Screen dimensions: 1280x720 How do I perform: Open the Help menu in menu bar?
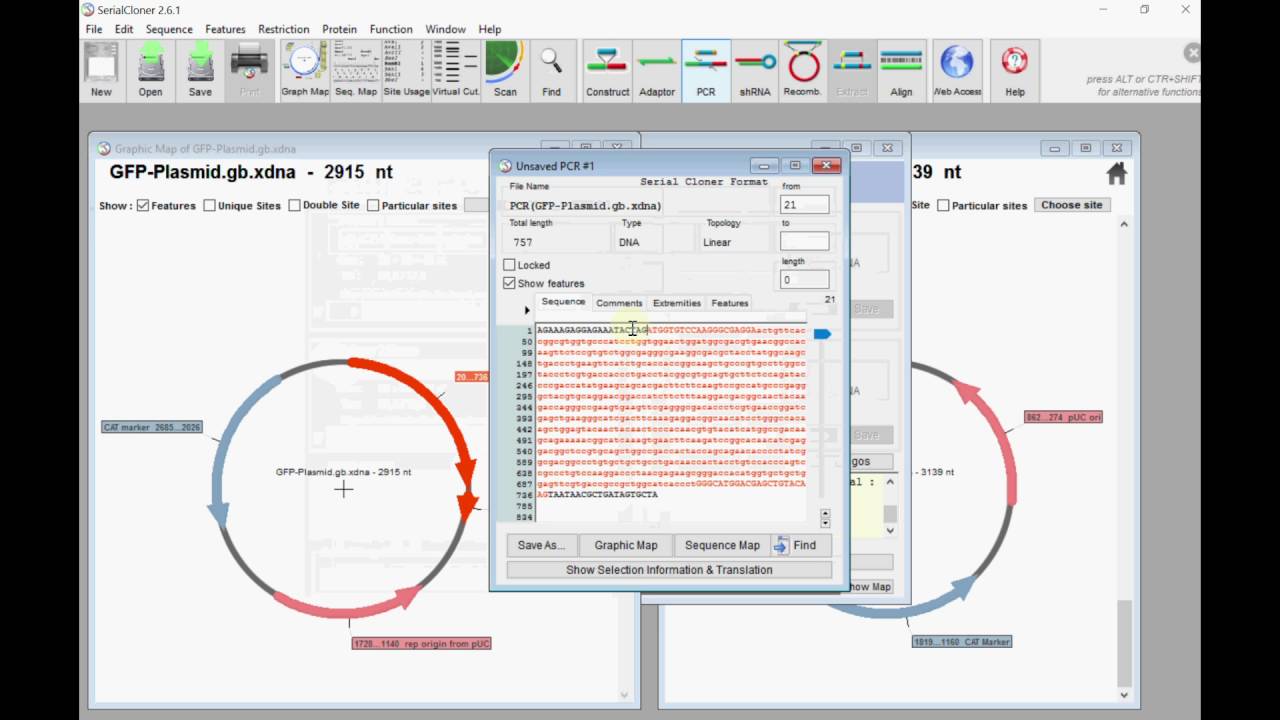click(x=490, y=29)
